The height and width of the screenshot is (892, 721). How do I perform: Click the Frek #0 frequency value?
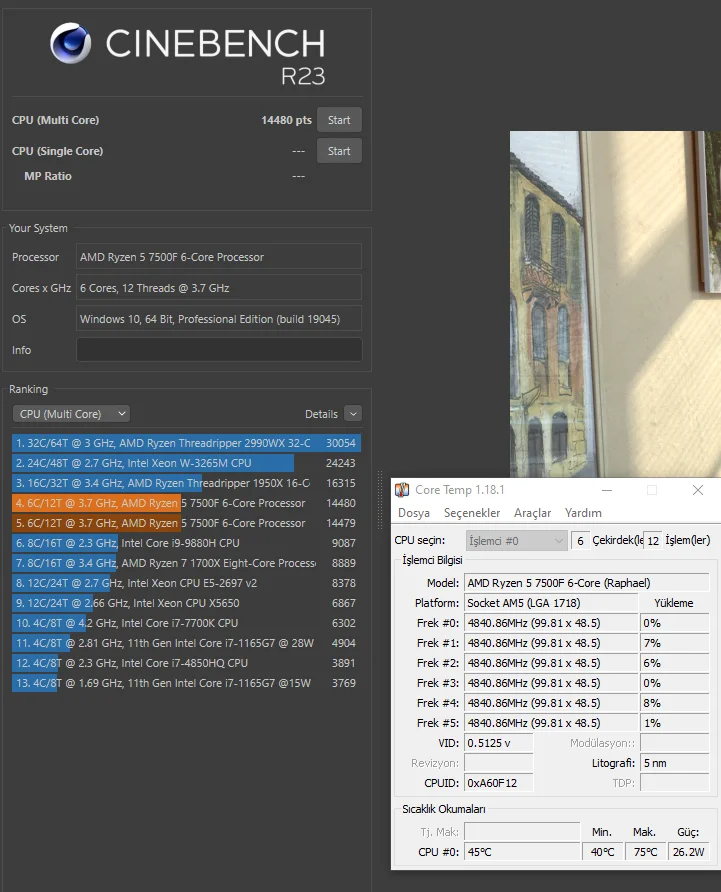551,623
